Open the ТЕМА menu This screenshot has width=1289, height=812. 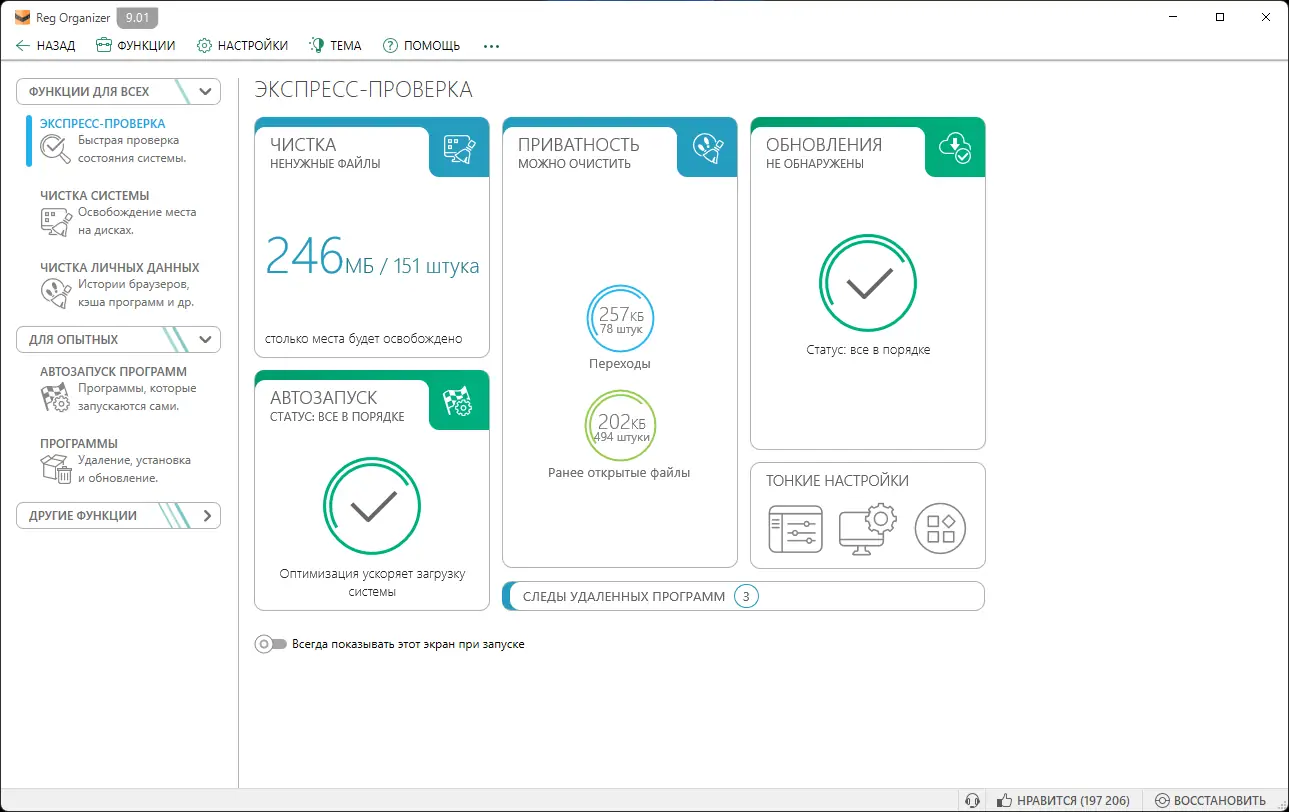335,45
